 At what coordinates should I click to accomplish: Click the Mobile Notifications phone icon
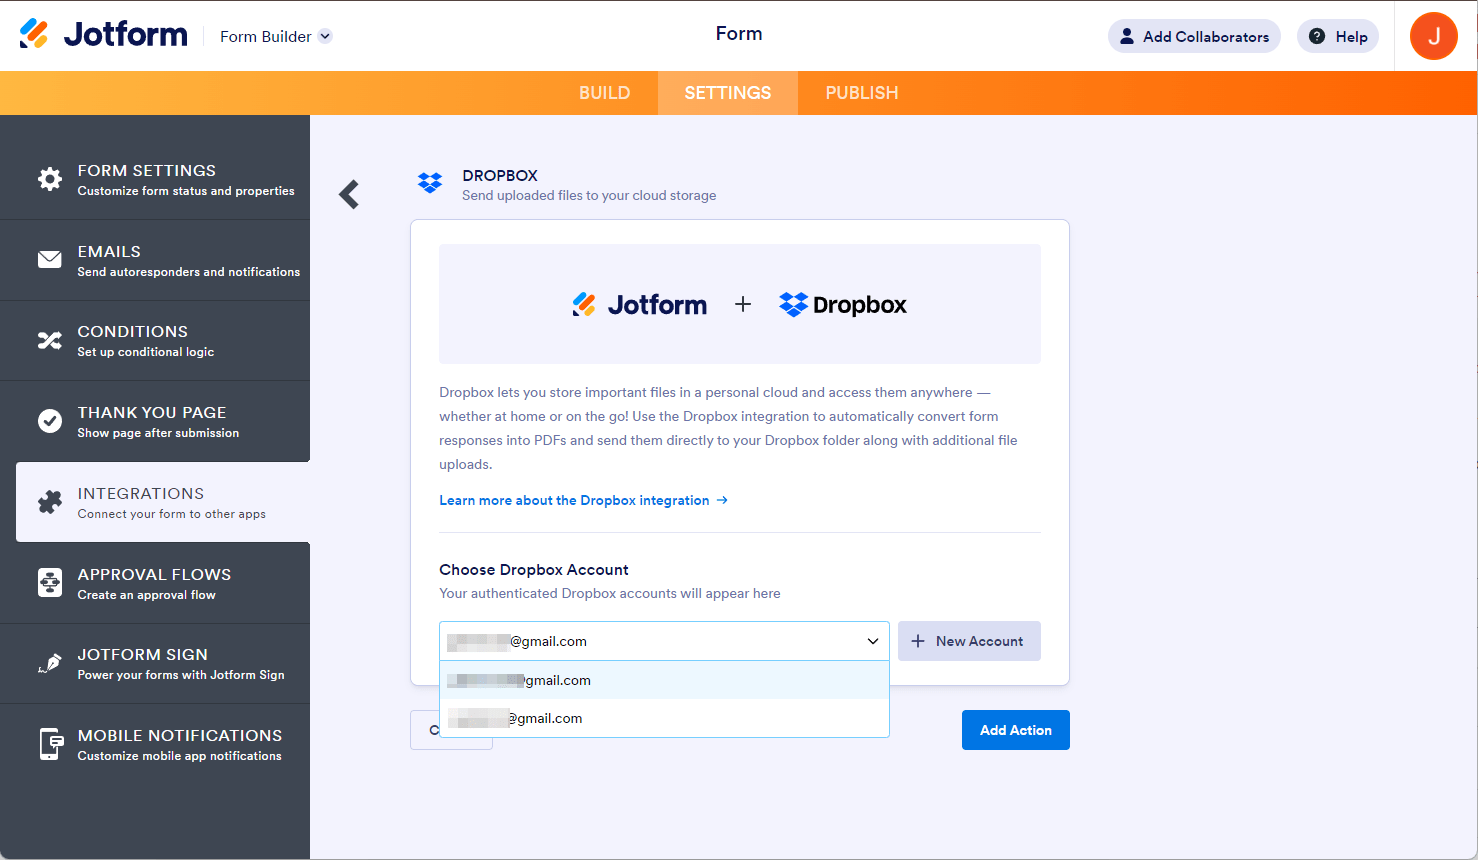click(50, 744)
